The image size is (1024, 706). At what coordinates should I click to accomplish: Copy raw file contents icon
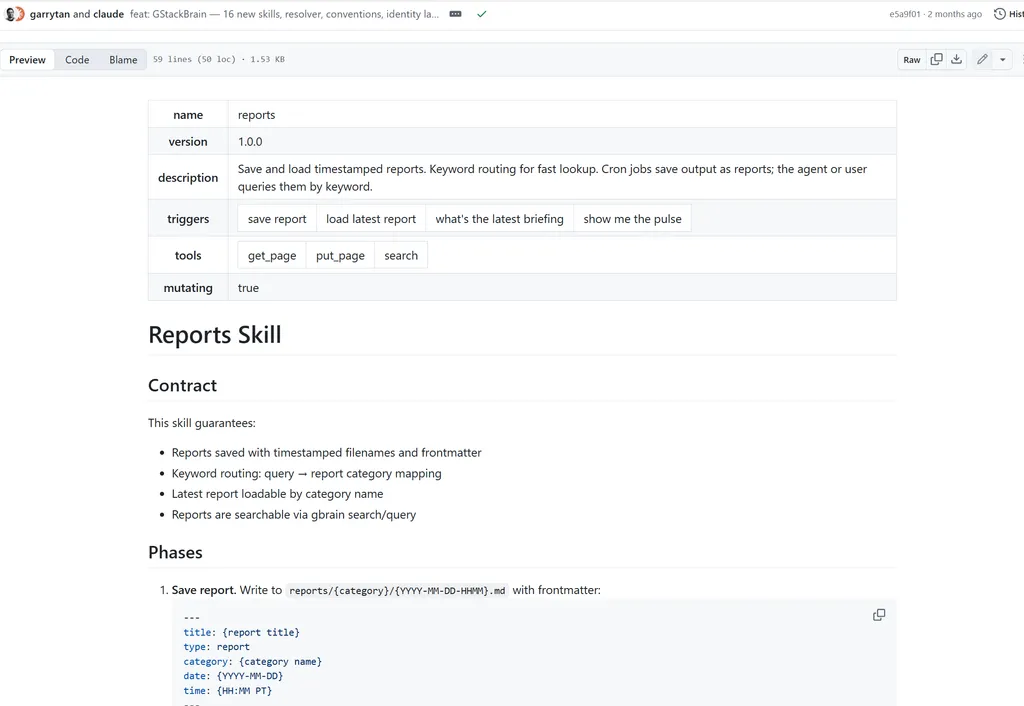pos(936,59)
